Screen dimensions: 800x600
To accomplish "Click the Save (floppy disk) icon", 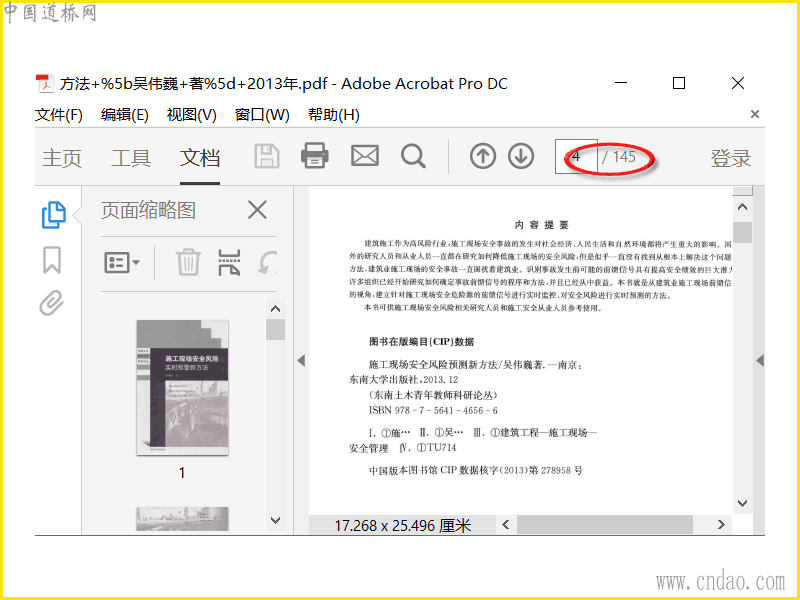I will pyautogui.click(x=267, y=156).
